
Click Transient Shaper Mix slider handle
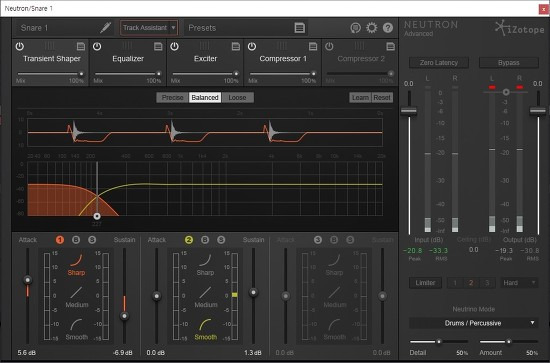pyautogui.click(x=81, y=74)
